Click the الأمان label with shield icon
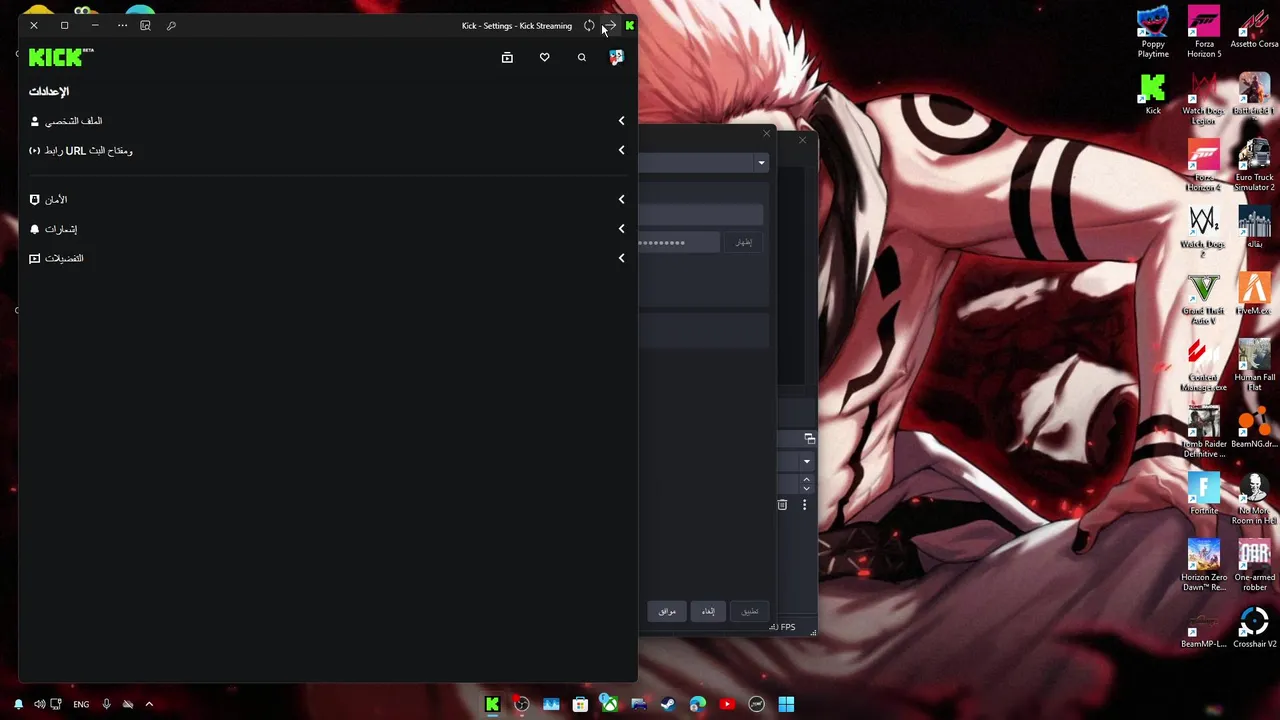This screenshot has height=720, width=1280. tap(48, 200)
